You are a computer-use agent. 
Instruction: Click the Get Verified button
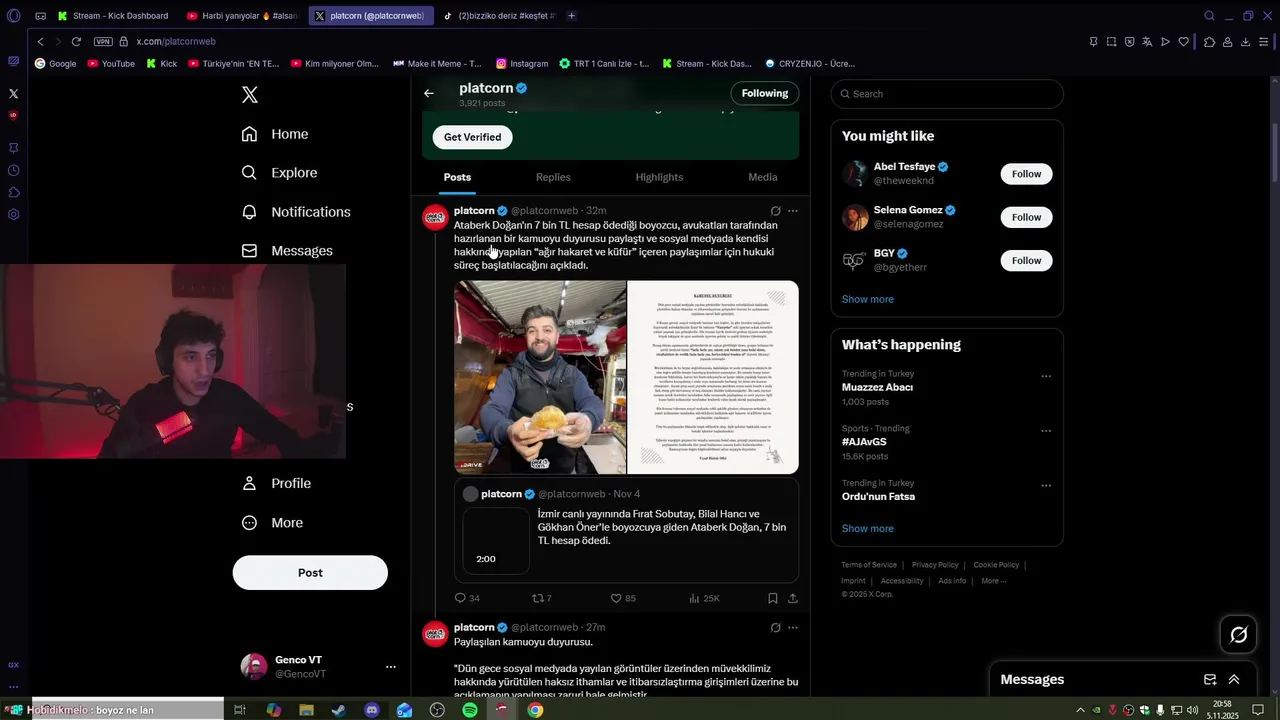click(x=472, y=137)
